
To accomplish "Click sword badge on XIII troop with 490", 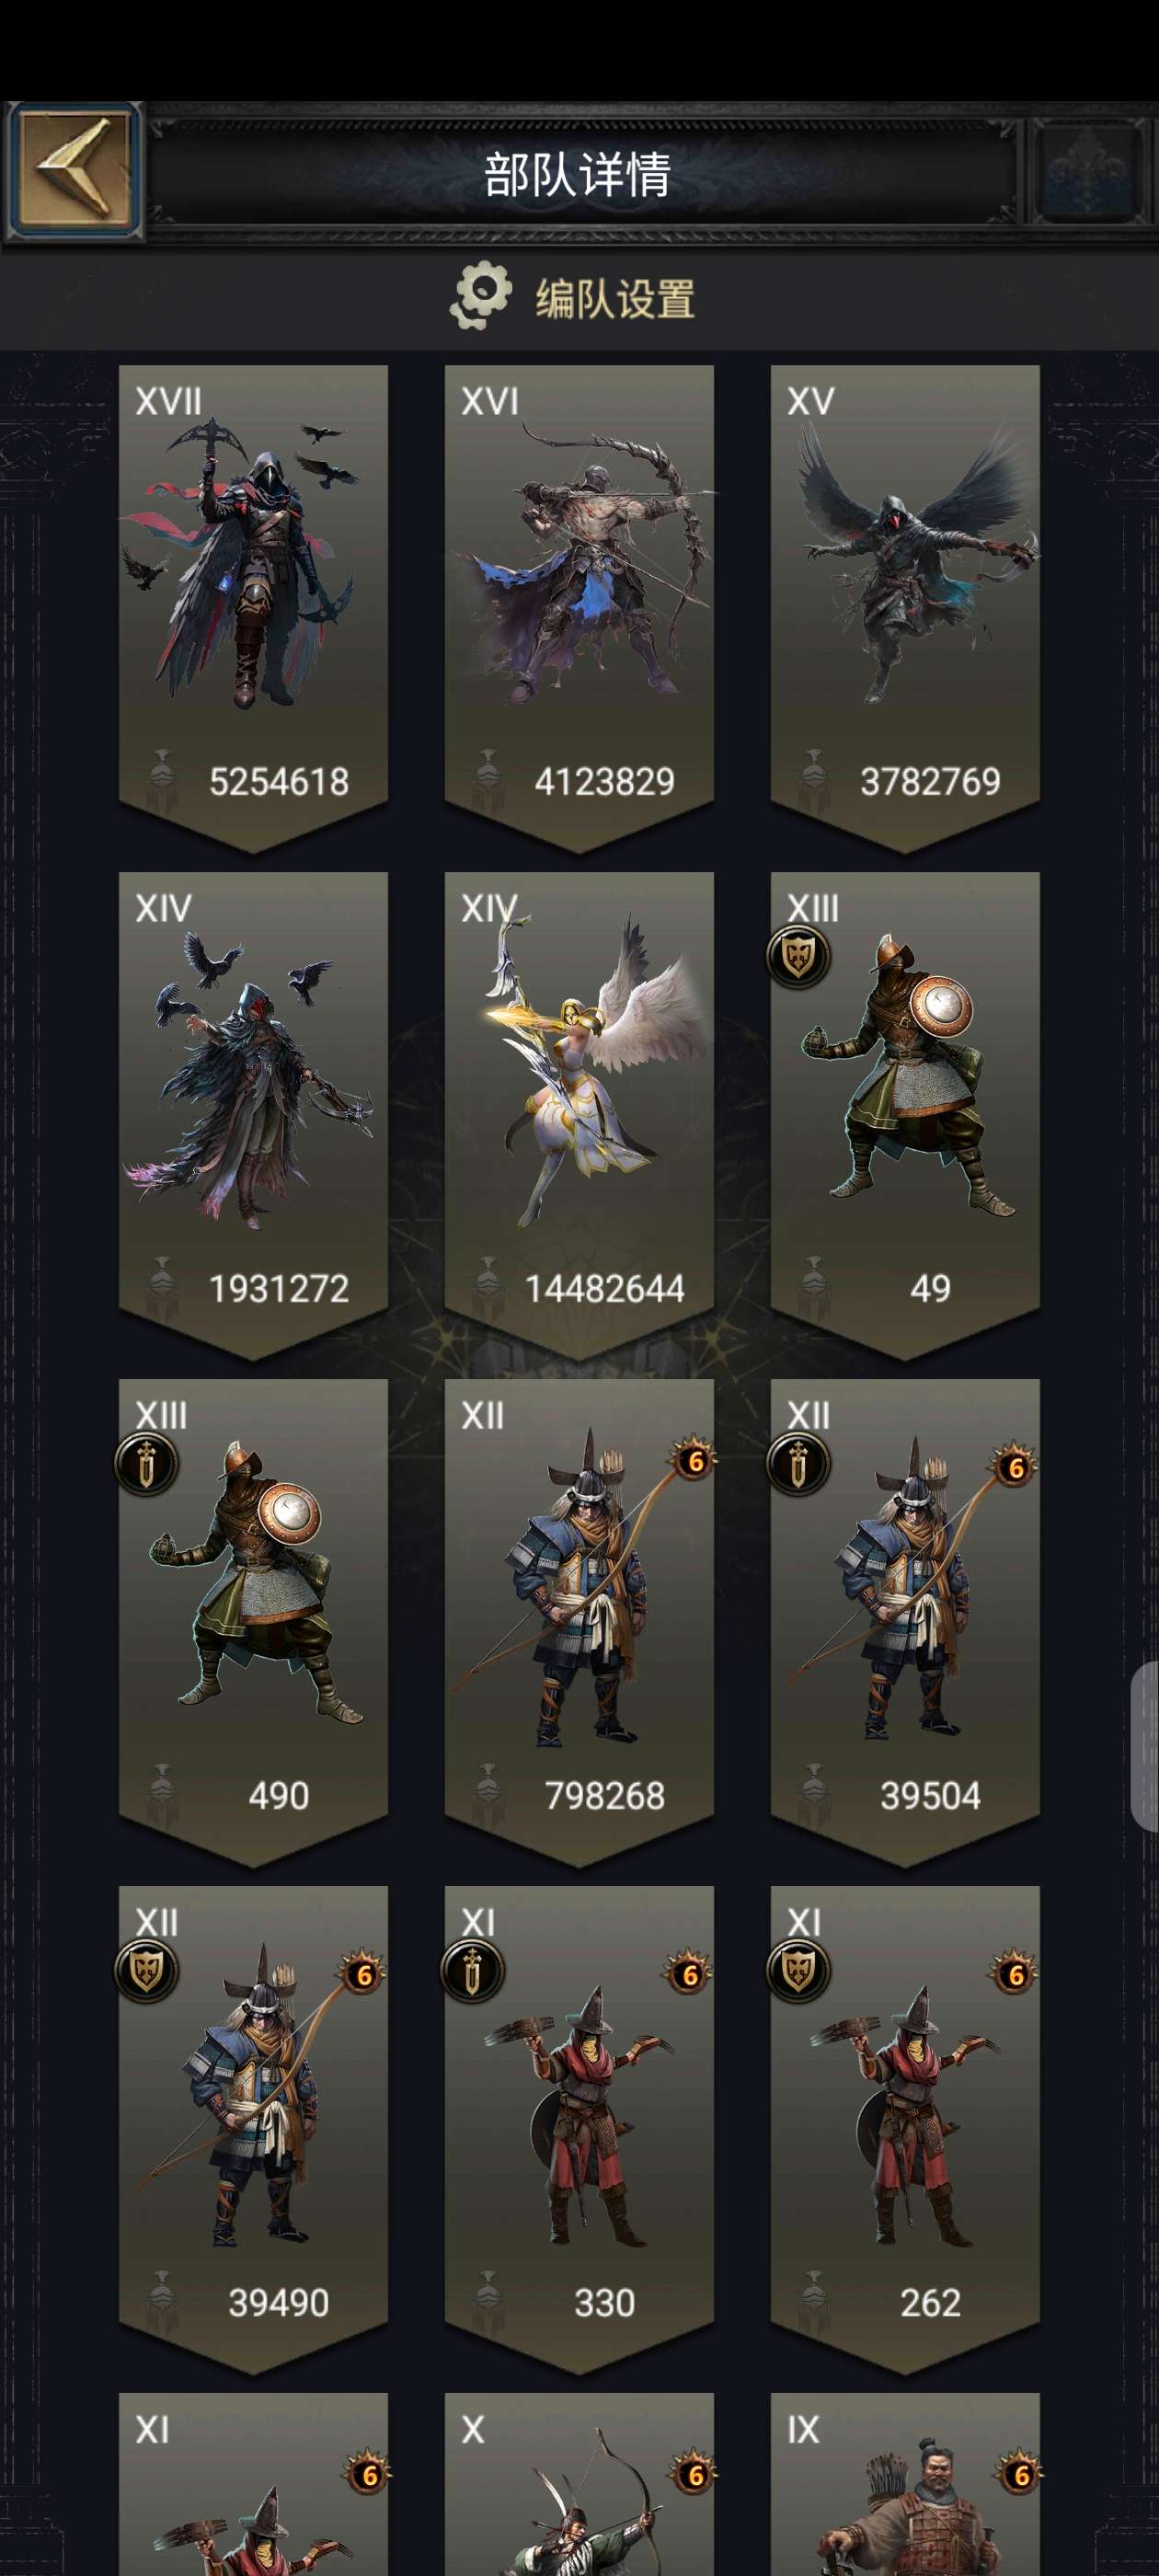I will (x=147, y=1464).
